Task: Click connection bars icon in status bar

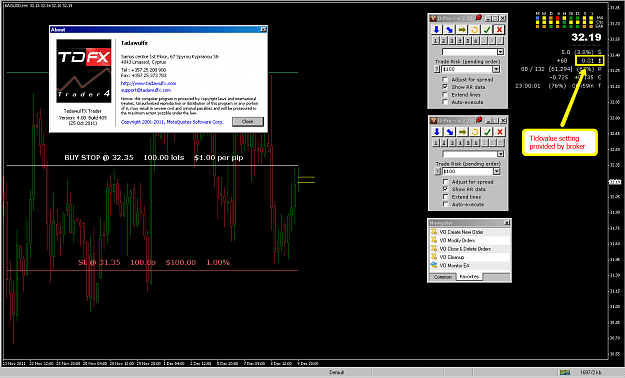Action: (x=565, y=372)
